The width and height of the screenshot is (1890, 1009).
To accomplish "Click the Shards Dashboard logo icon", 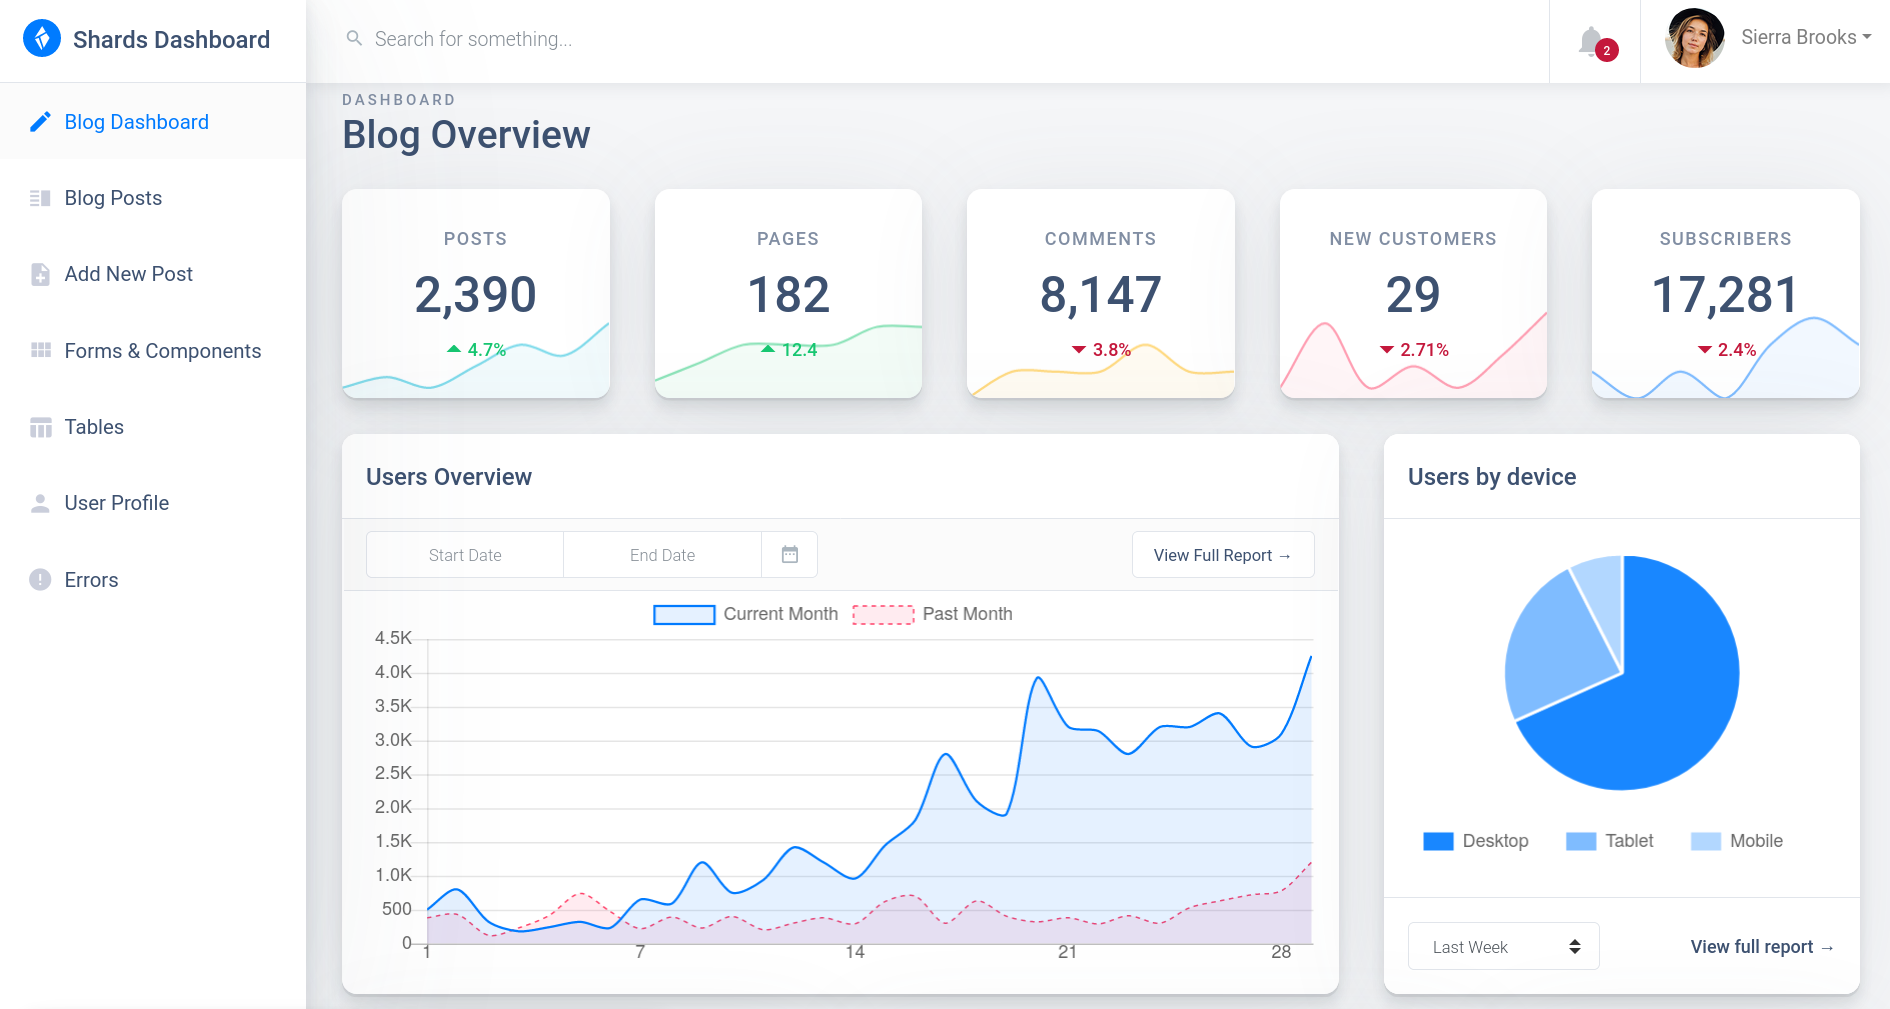I will tap(42, 39).
